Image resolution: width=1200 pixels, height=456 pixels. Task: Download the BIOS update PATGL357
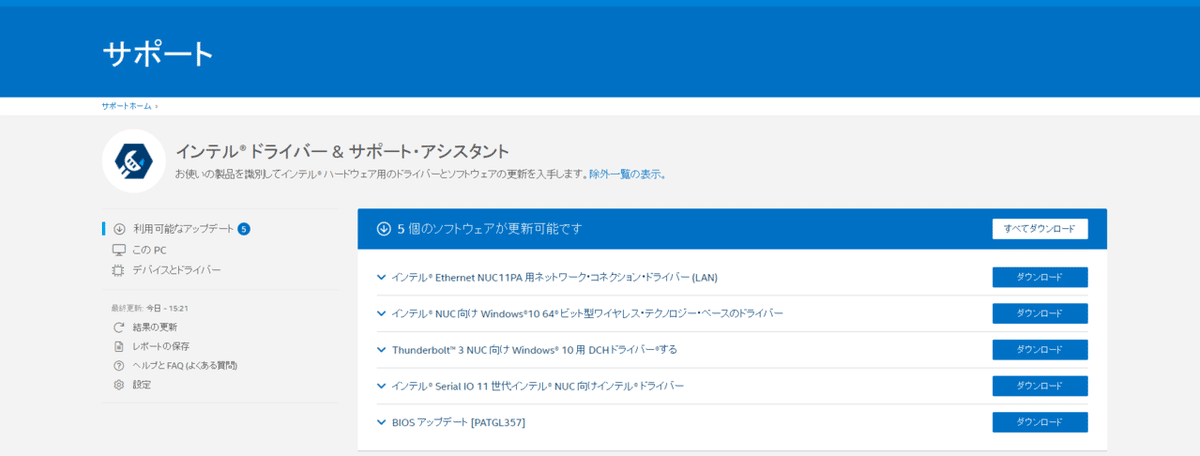pyautogui.click(x=1040, y=422)
